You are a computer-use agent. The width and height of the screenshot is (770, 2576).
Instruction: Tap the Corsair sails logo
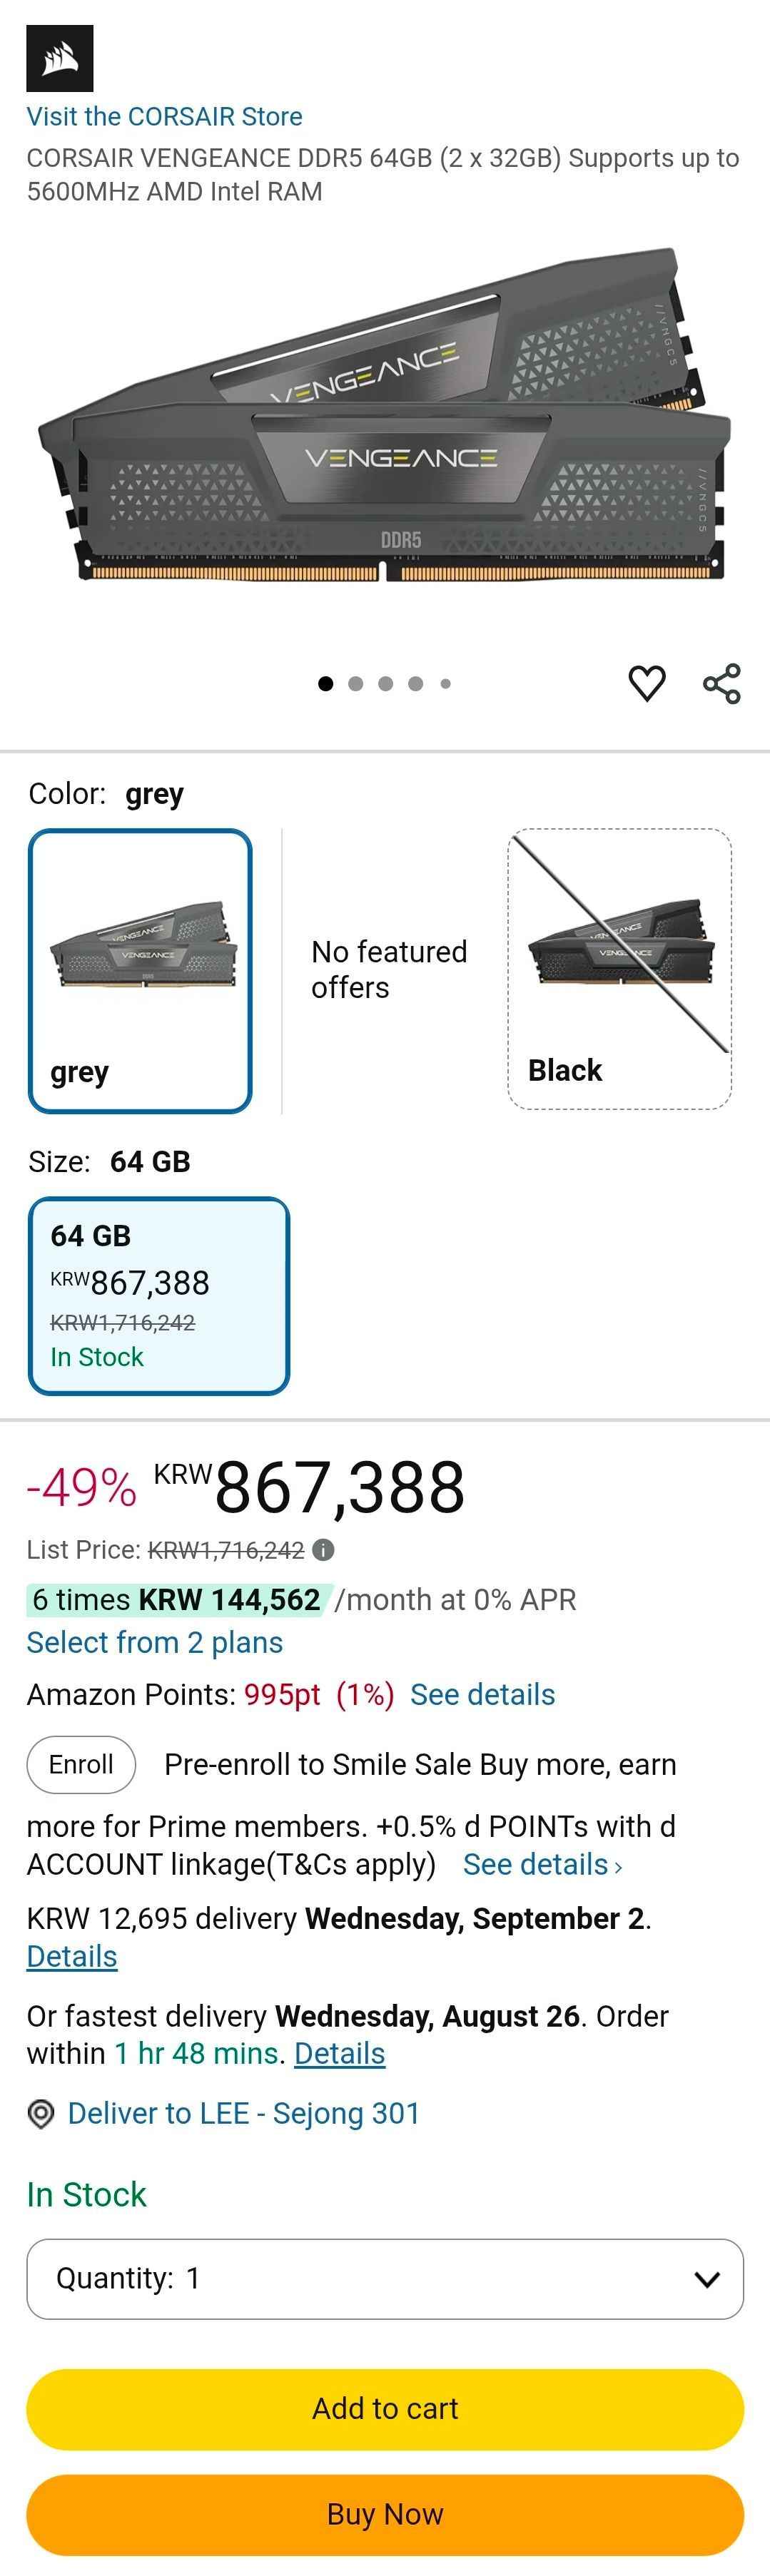click(x=60, y=59)
